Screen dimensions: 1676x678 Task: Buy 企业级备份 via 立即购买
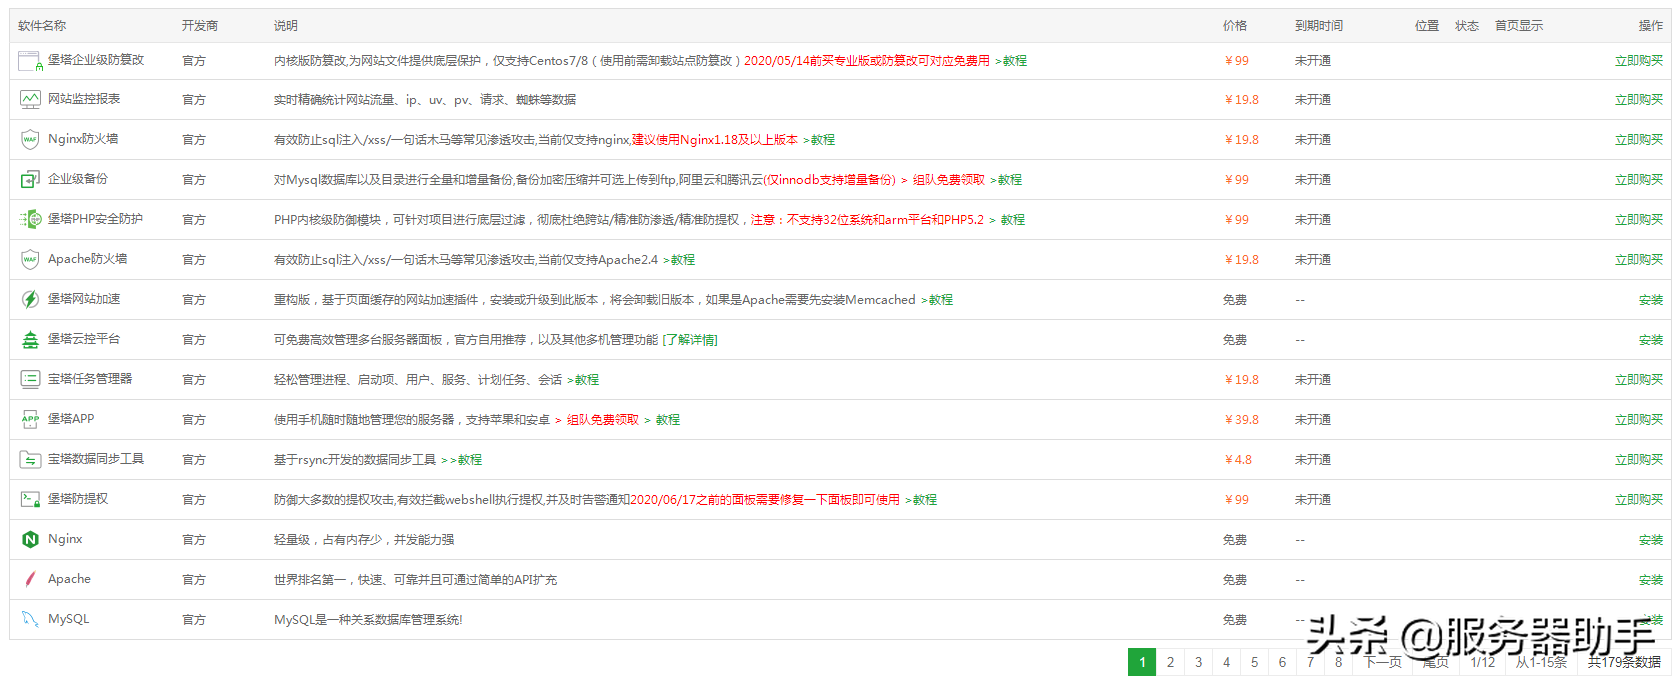pyautogui.click(x=1639, y=180)
